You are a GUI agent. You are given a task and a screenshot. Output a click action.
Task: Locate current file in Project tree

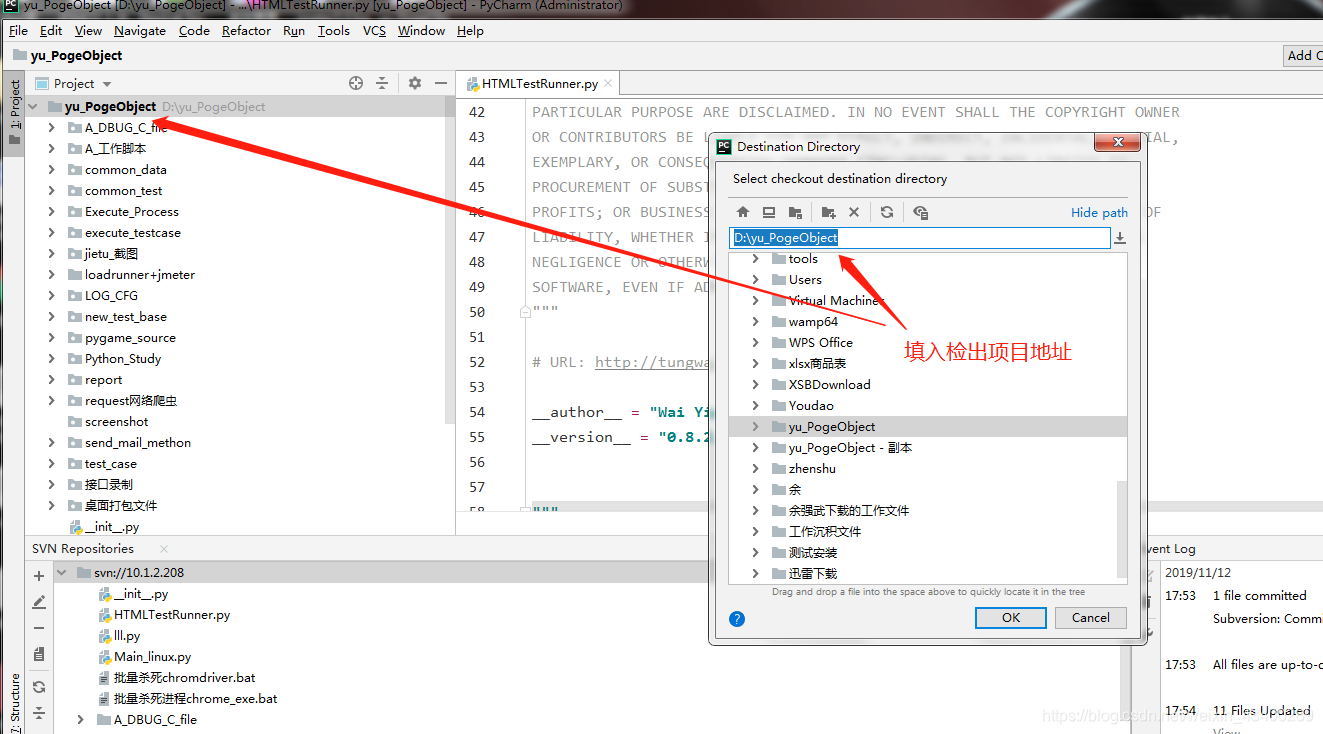356,83
